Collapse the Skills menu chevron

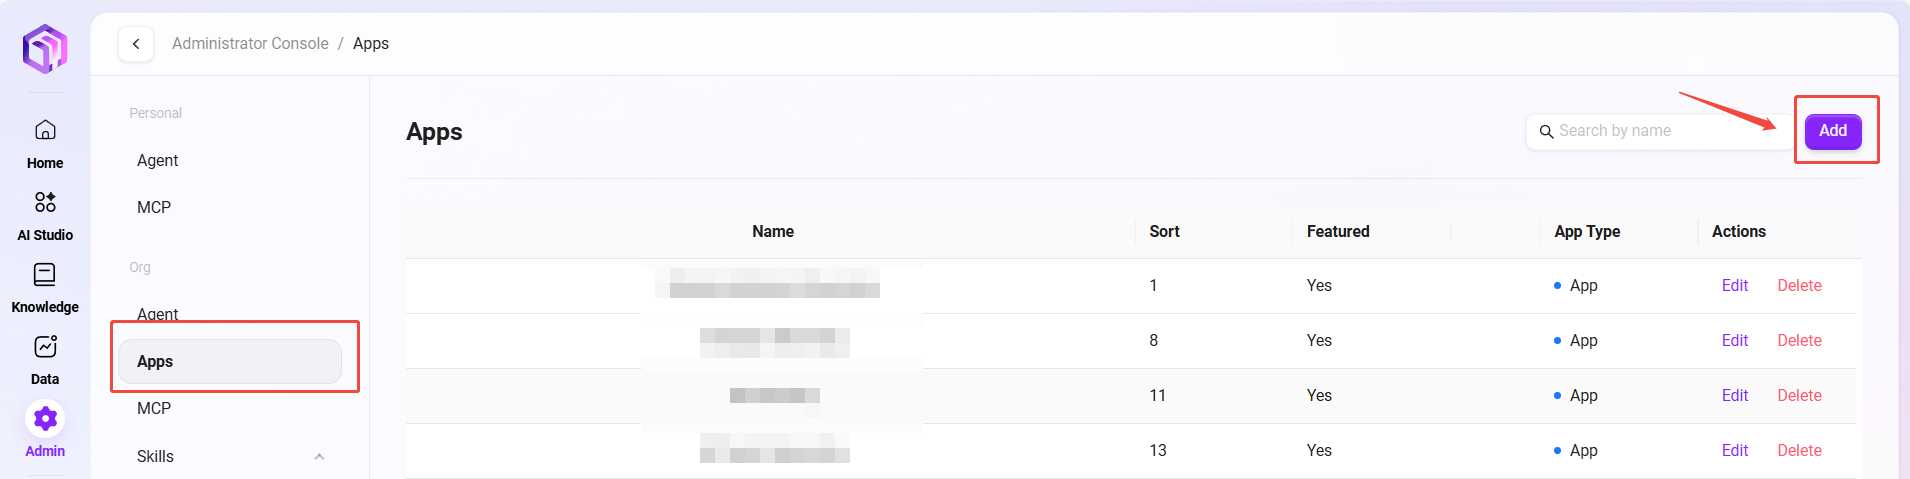tap(319, 457)
